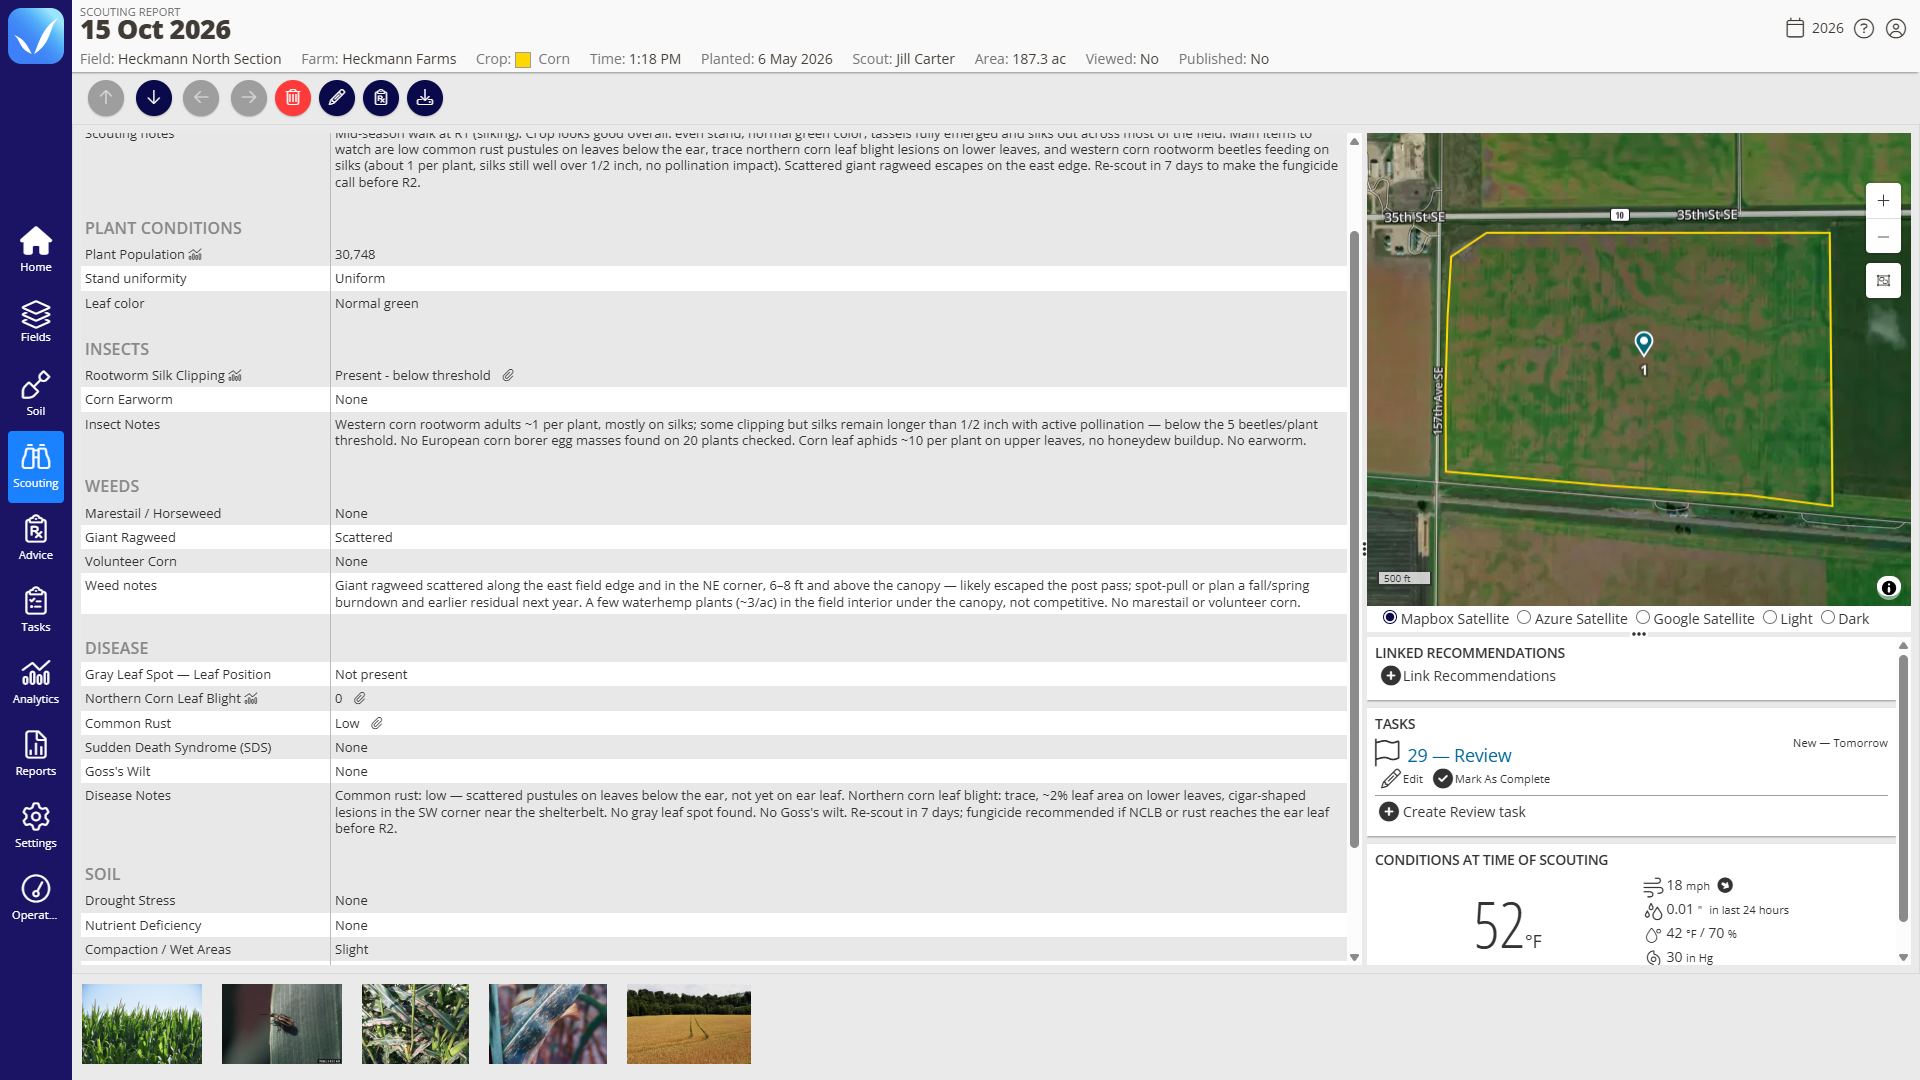
Task: Go to Soil section
Action: tap(36, 394)
